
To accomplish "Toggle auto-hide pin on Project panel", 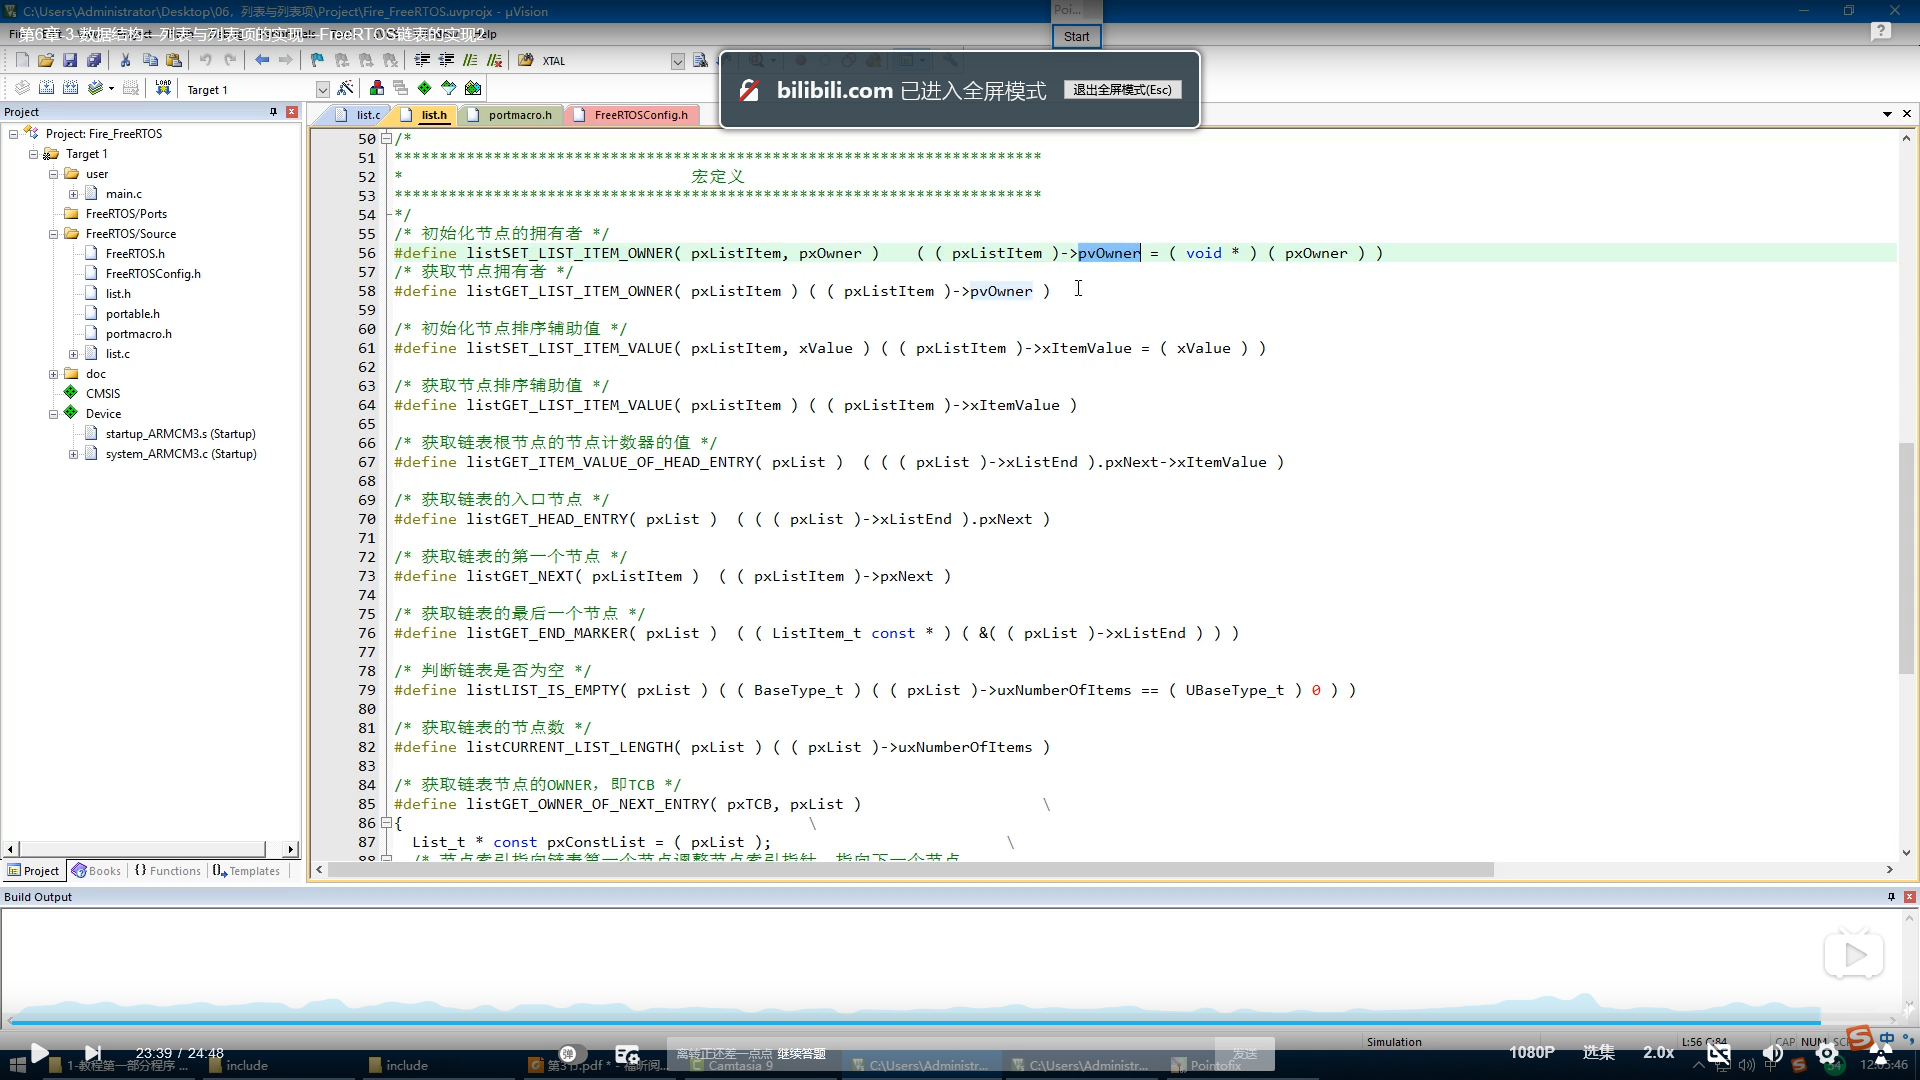I will point(273,112).
